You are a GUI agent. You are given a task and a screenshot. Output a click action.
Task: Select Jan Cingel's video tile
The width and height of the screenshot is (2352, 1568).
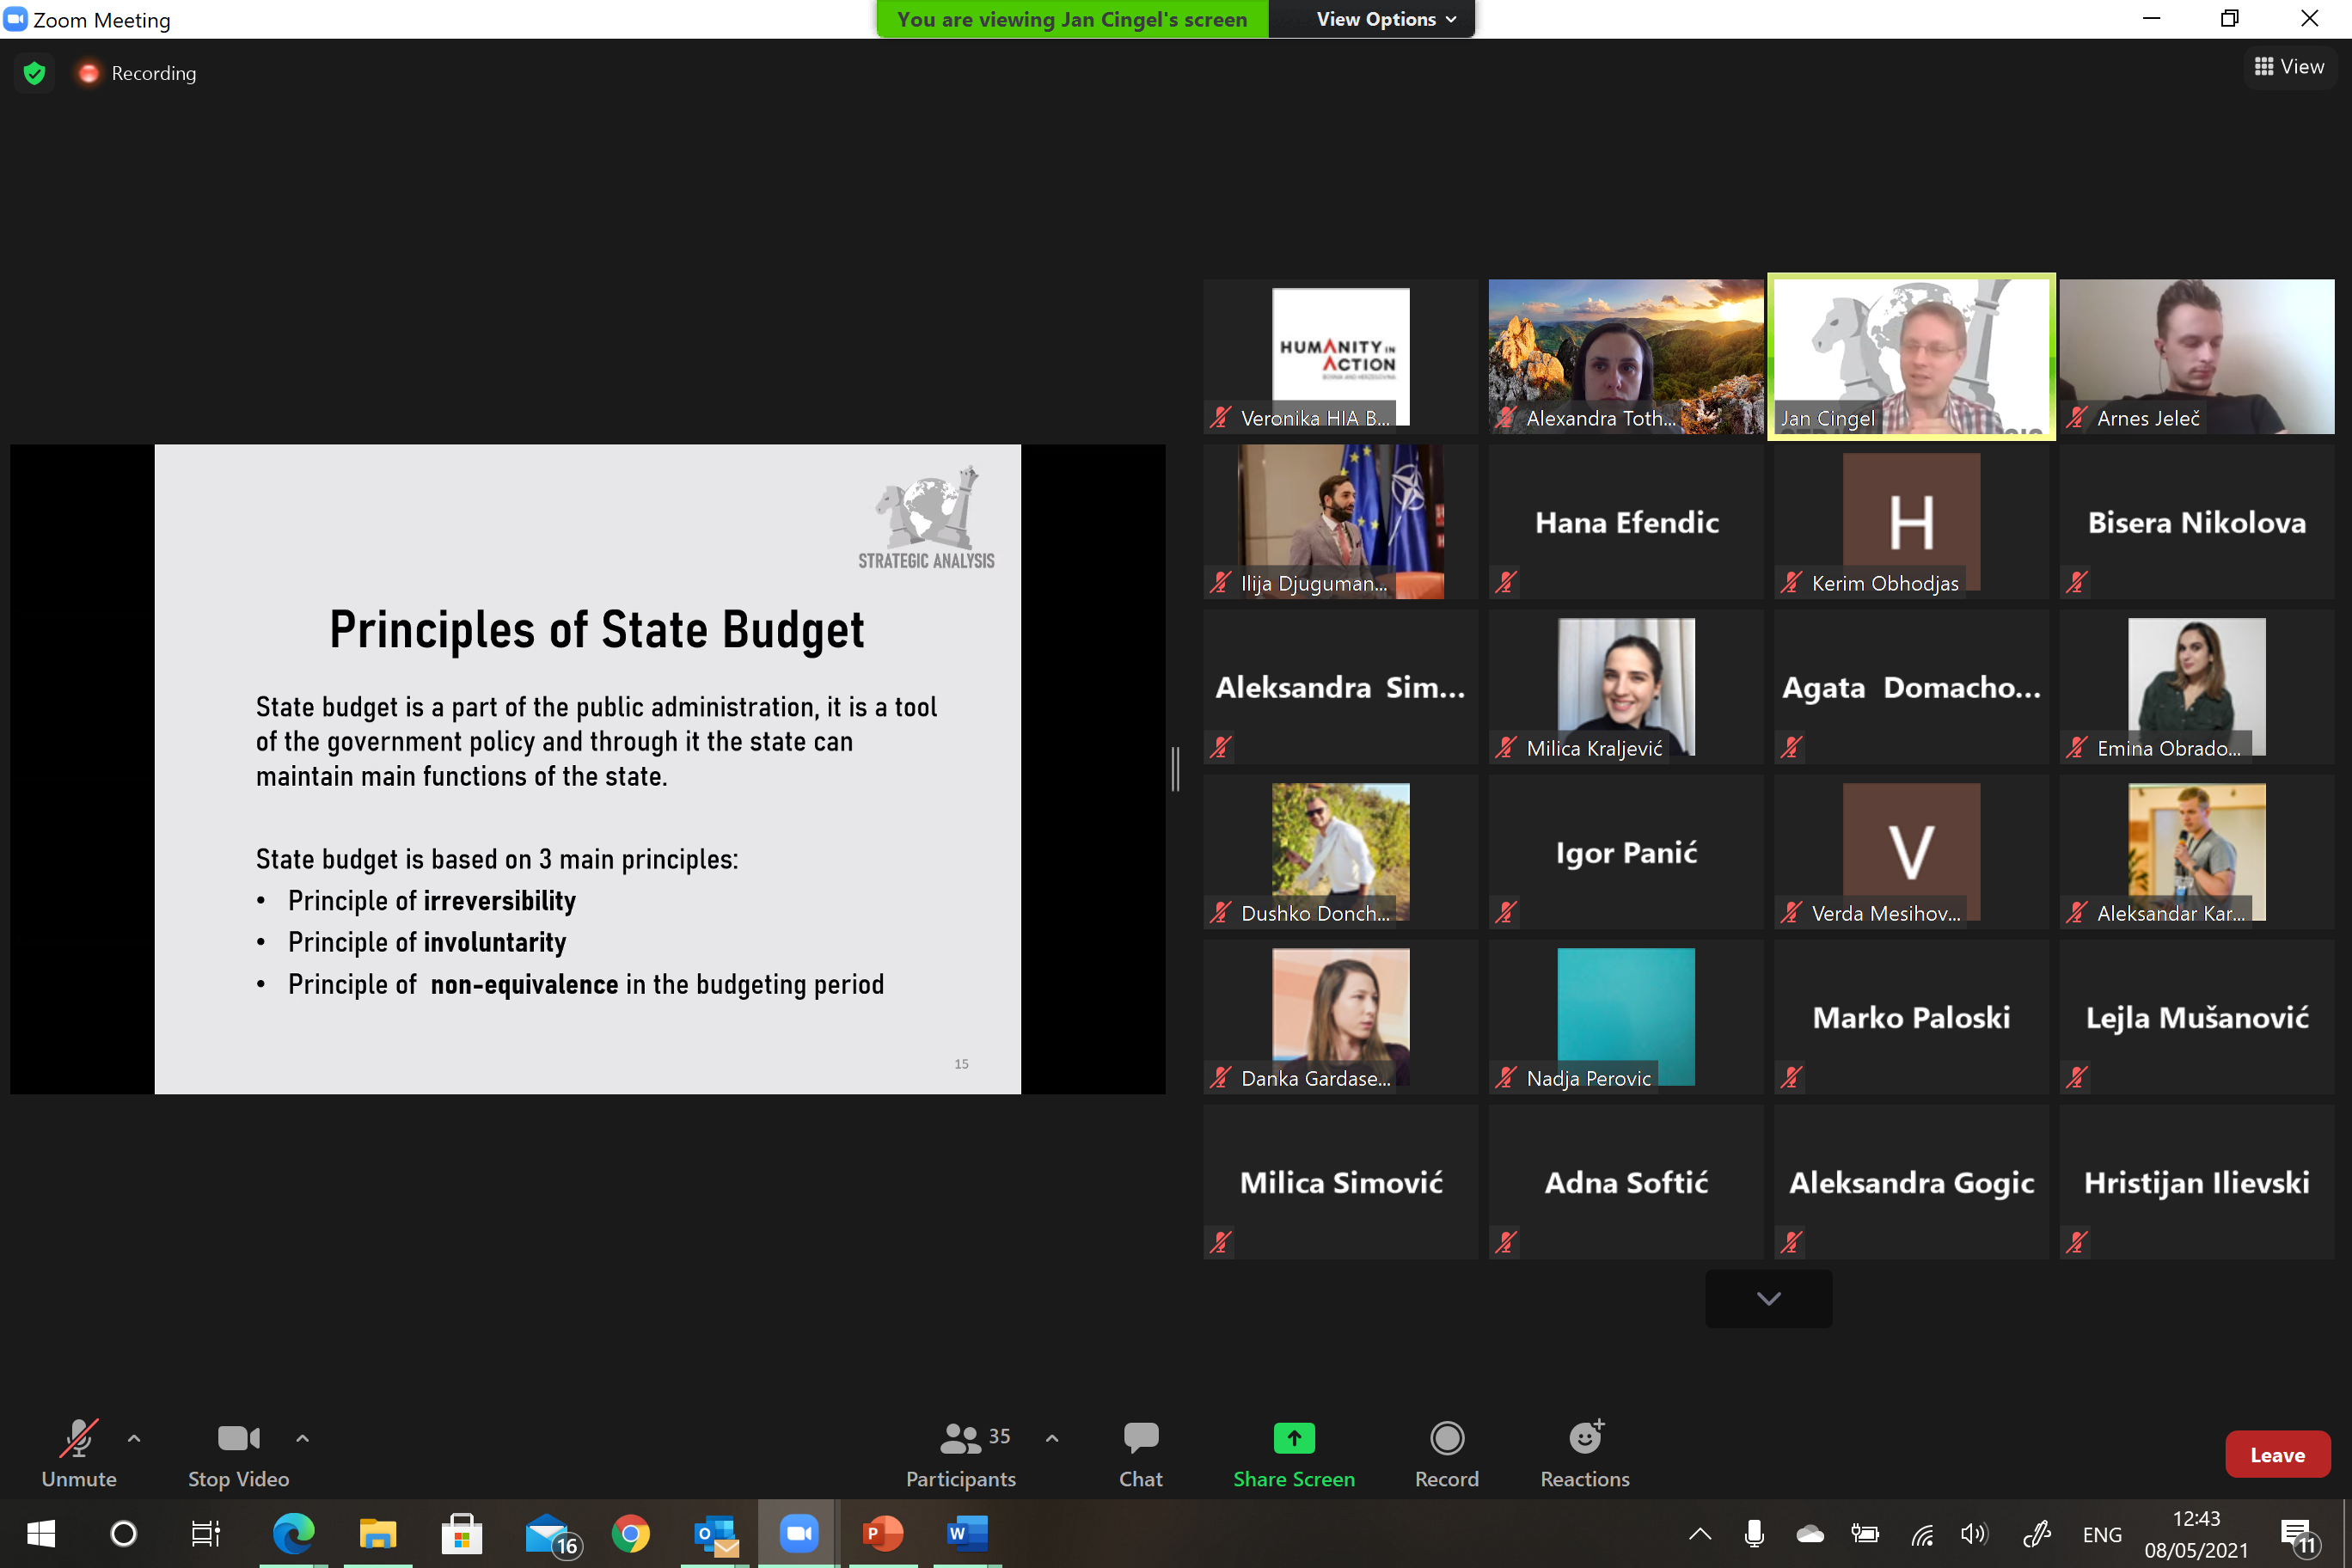point(1911,356)
